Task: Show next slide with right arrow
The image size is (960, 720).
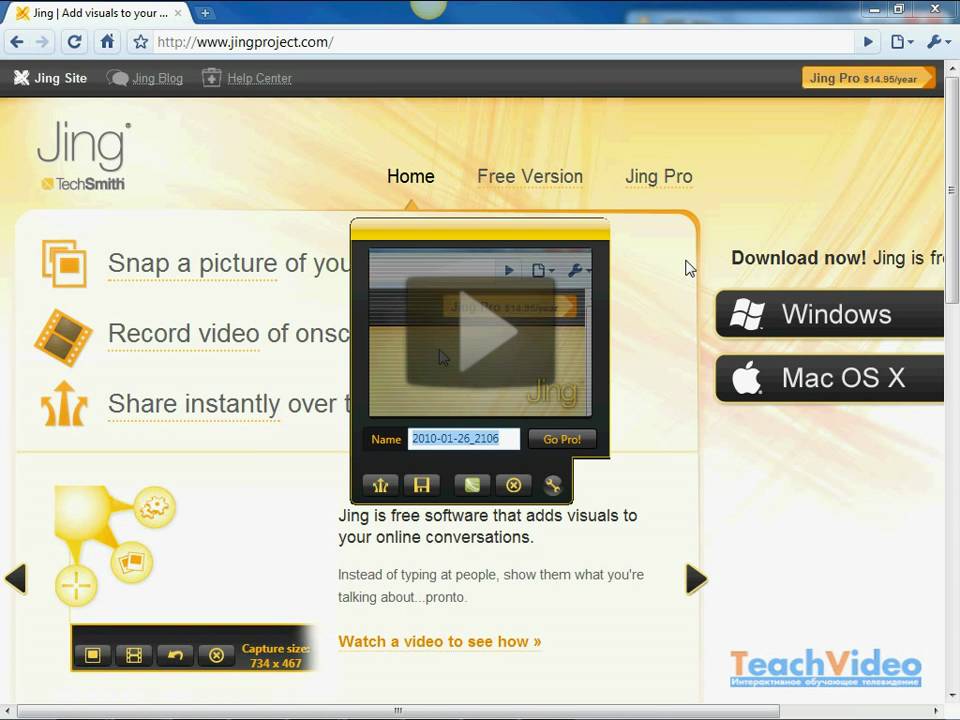Action: tap(696, 579)
